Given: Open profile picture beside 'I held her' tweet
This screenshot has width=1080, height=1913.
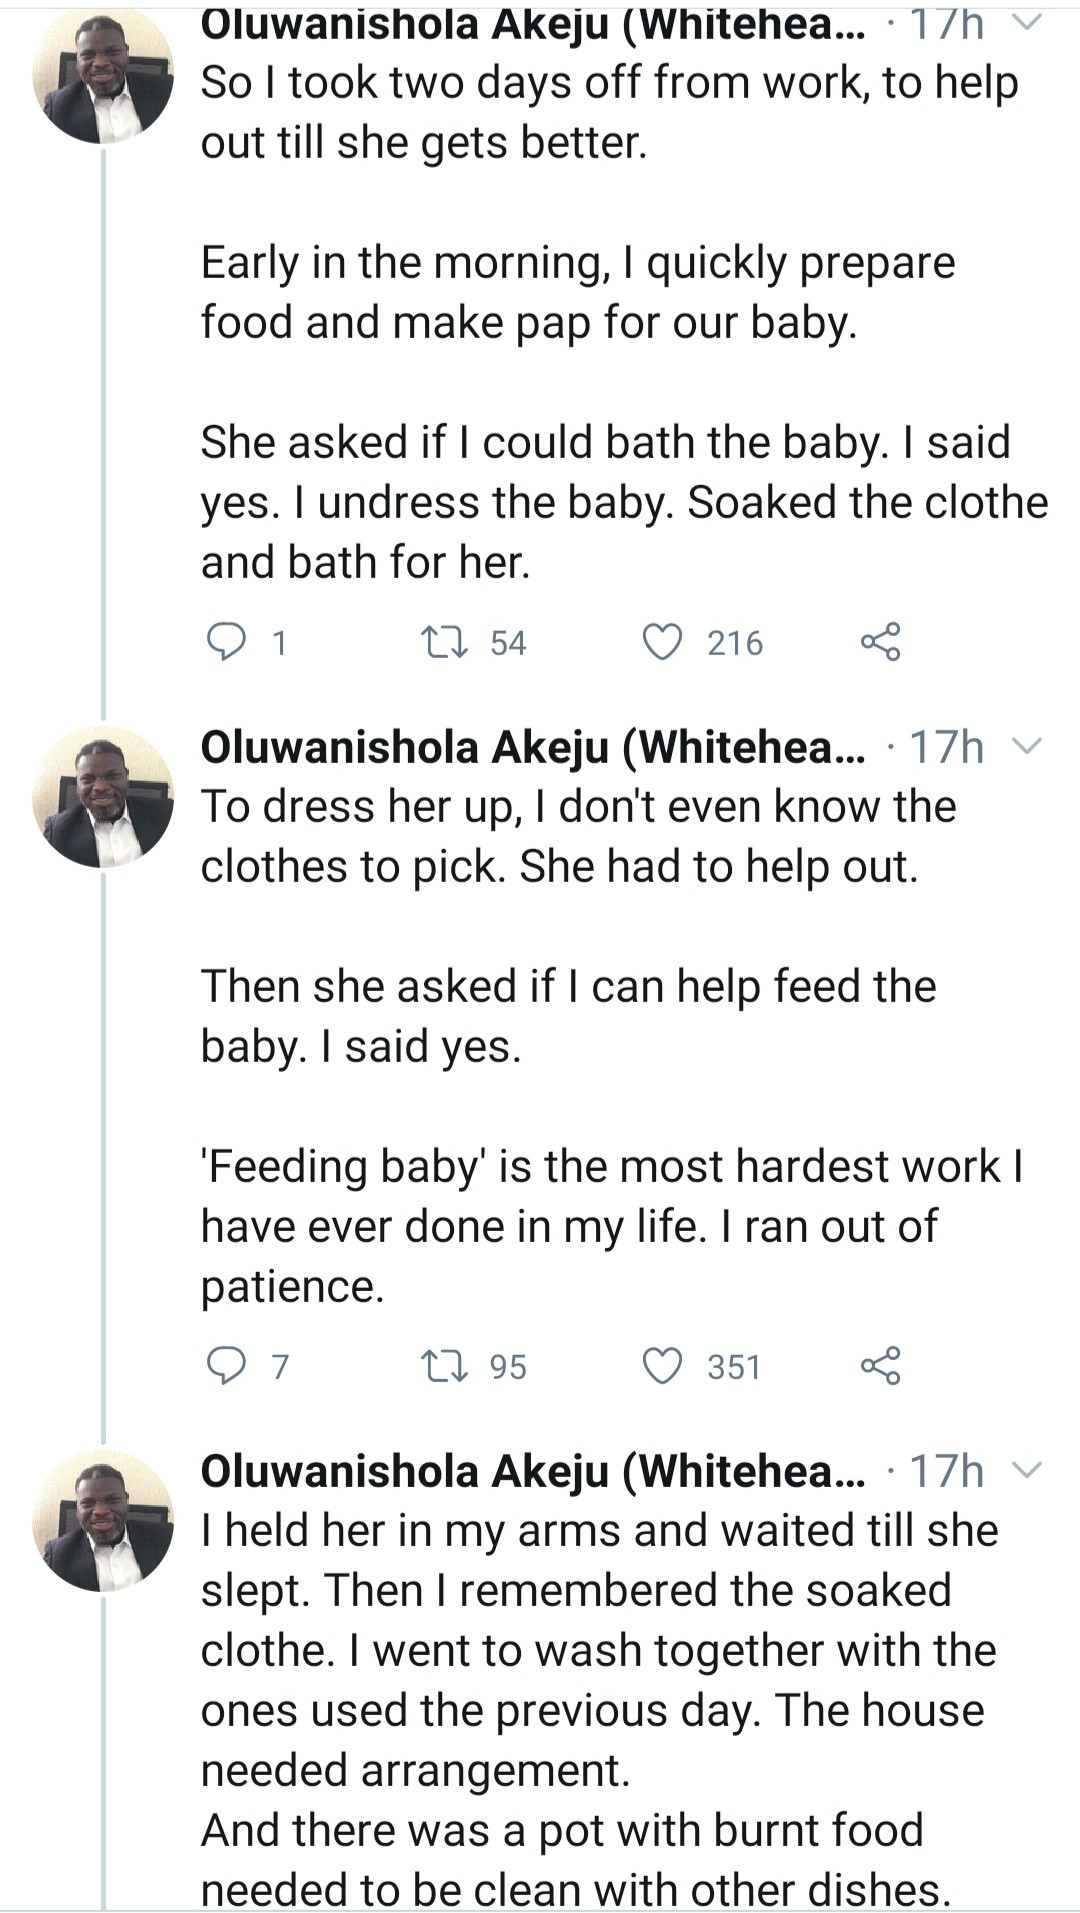Looking at the screenshot, I should point(103,1521).
